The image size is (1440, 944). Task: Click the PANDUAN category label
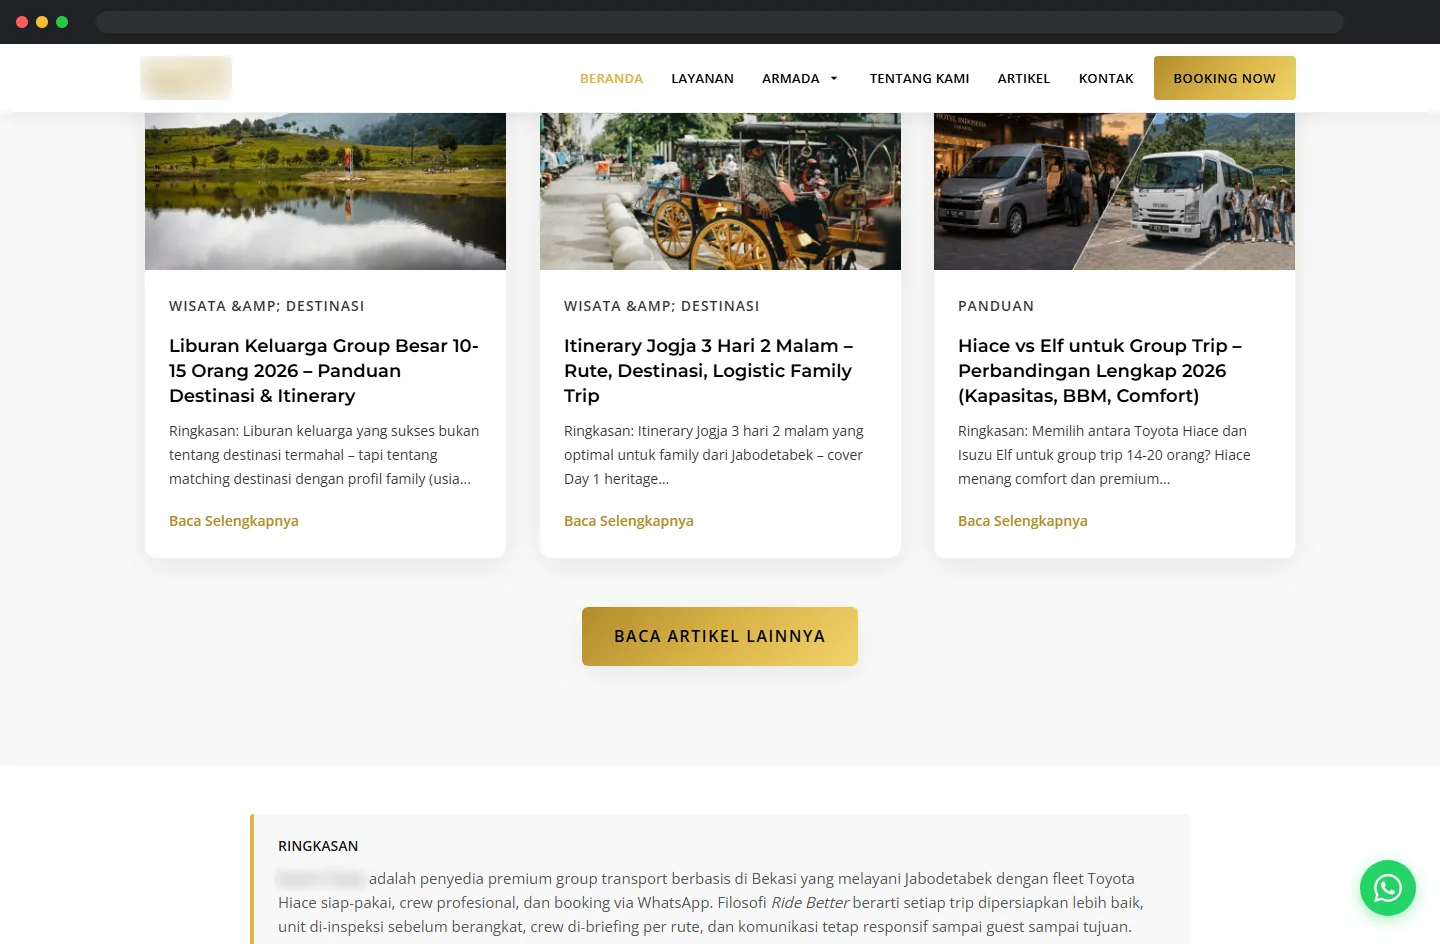coord(996,306)
